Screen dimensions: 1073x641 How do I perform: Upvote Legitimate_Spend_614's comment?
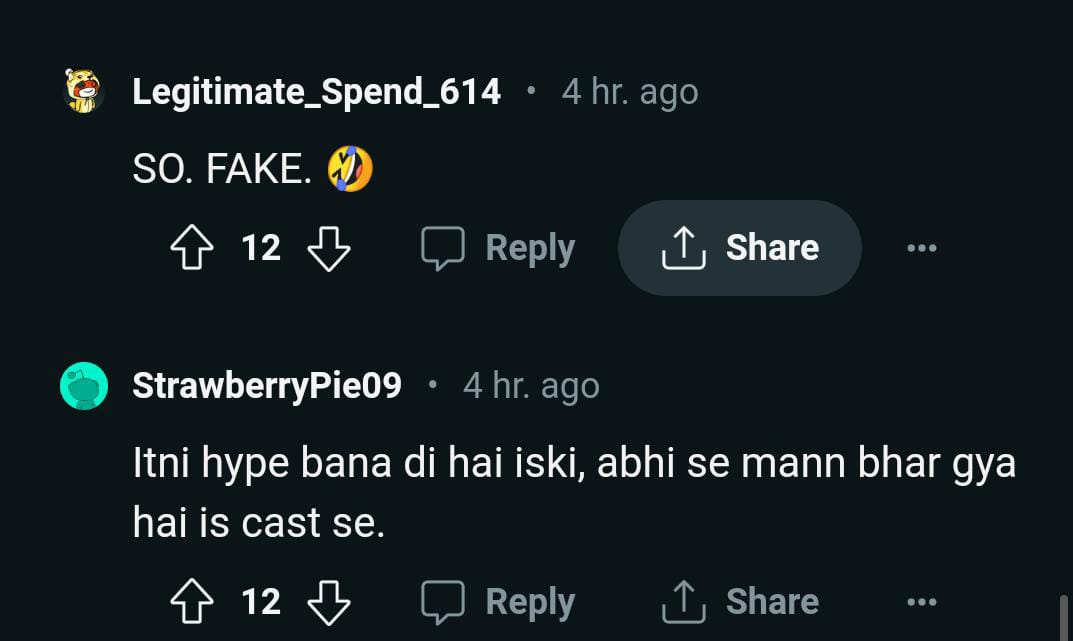(x=192, y=248)
